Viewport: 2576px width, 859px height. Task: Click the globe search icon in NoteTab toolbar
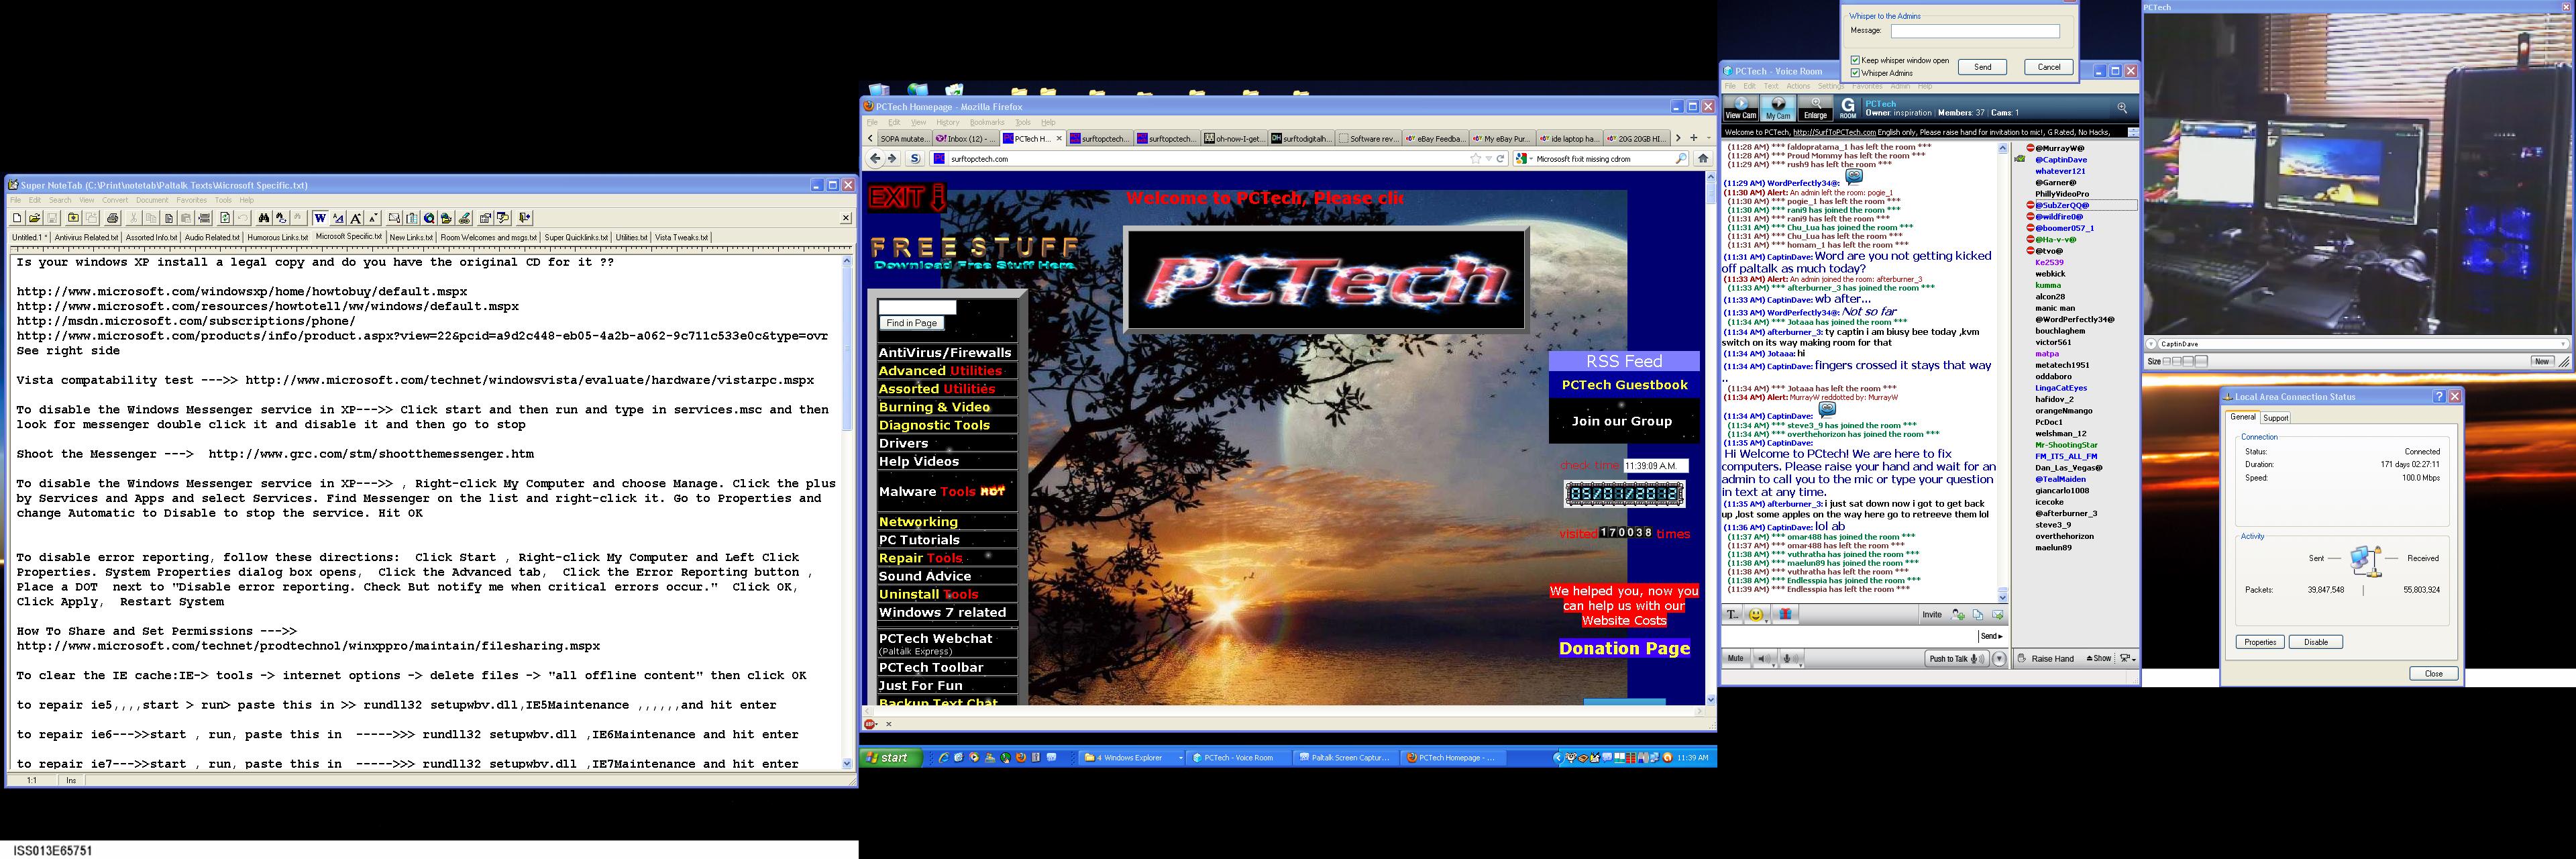[x=429, y=218]
